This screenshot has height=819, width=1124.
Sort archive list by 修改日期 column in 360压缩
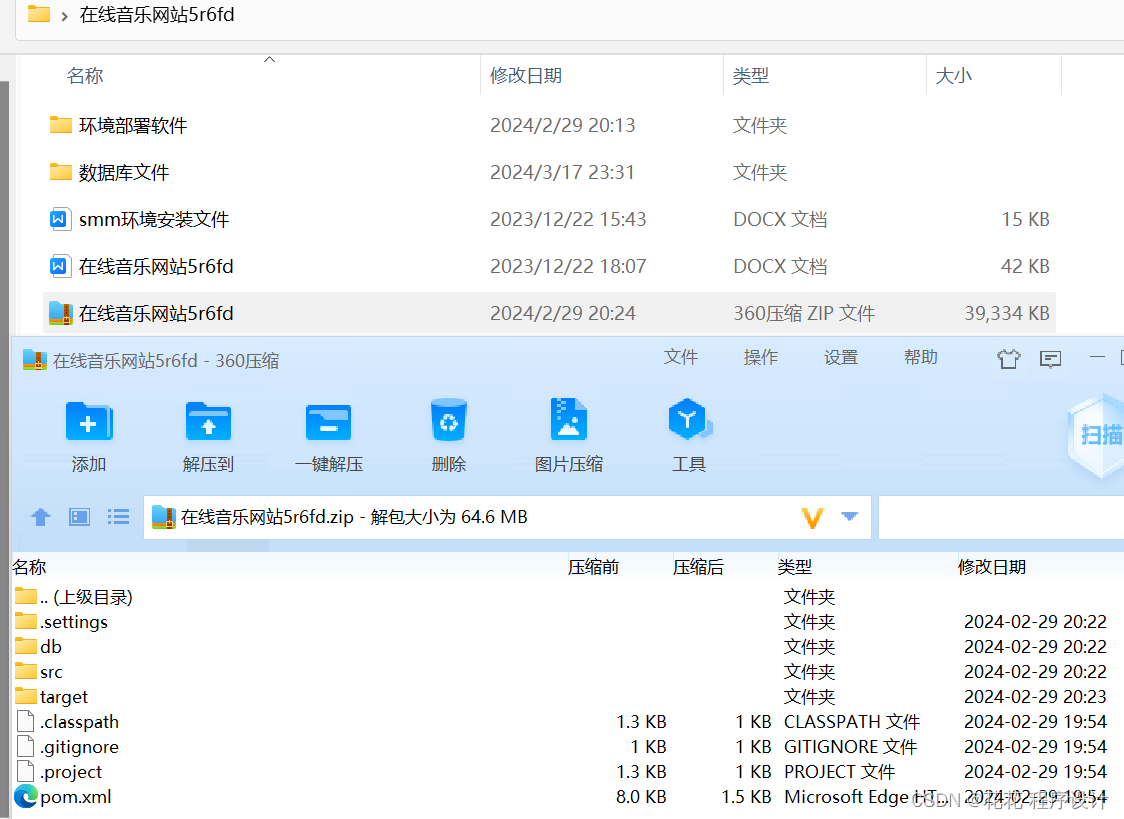[991, 567]
